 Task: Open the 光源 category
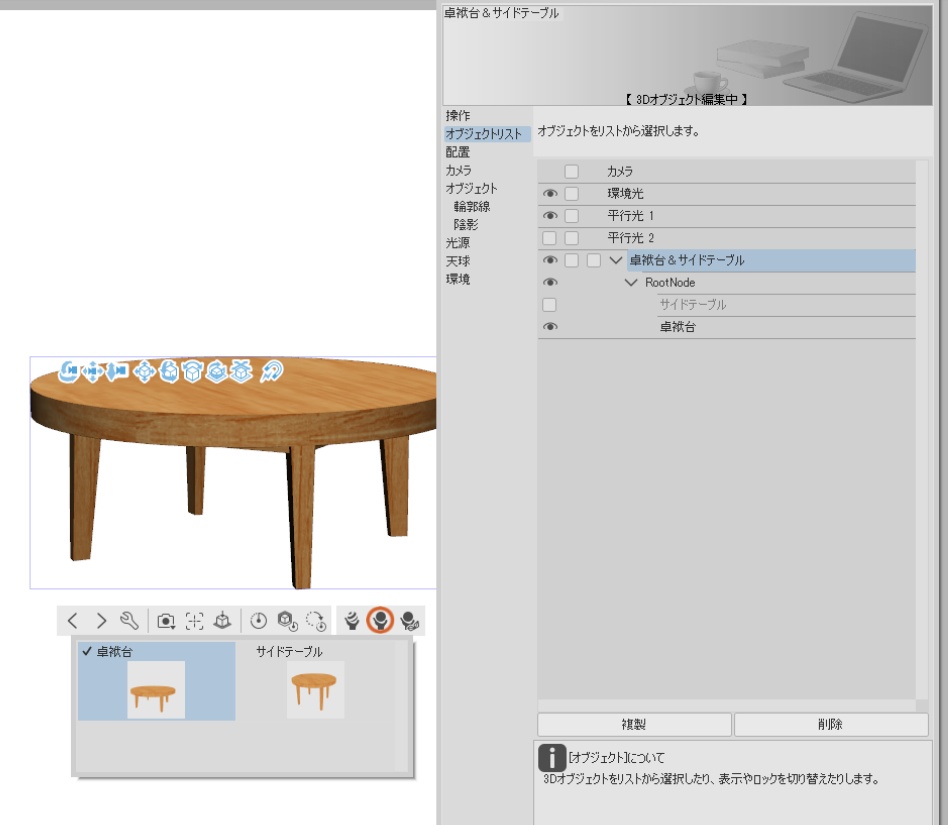[458, 243]
